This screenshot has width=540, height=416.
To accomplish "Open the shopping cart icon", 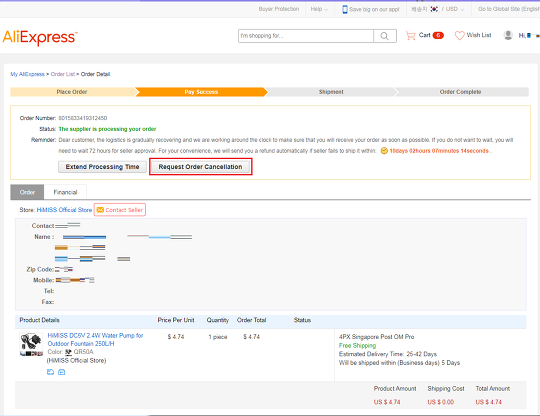I will pyautogui.click(x=411, y=35).
